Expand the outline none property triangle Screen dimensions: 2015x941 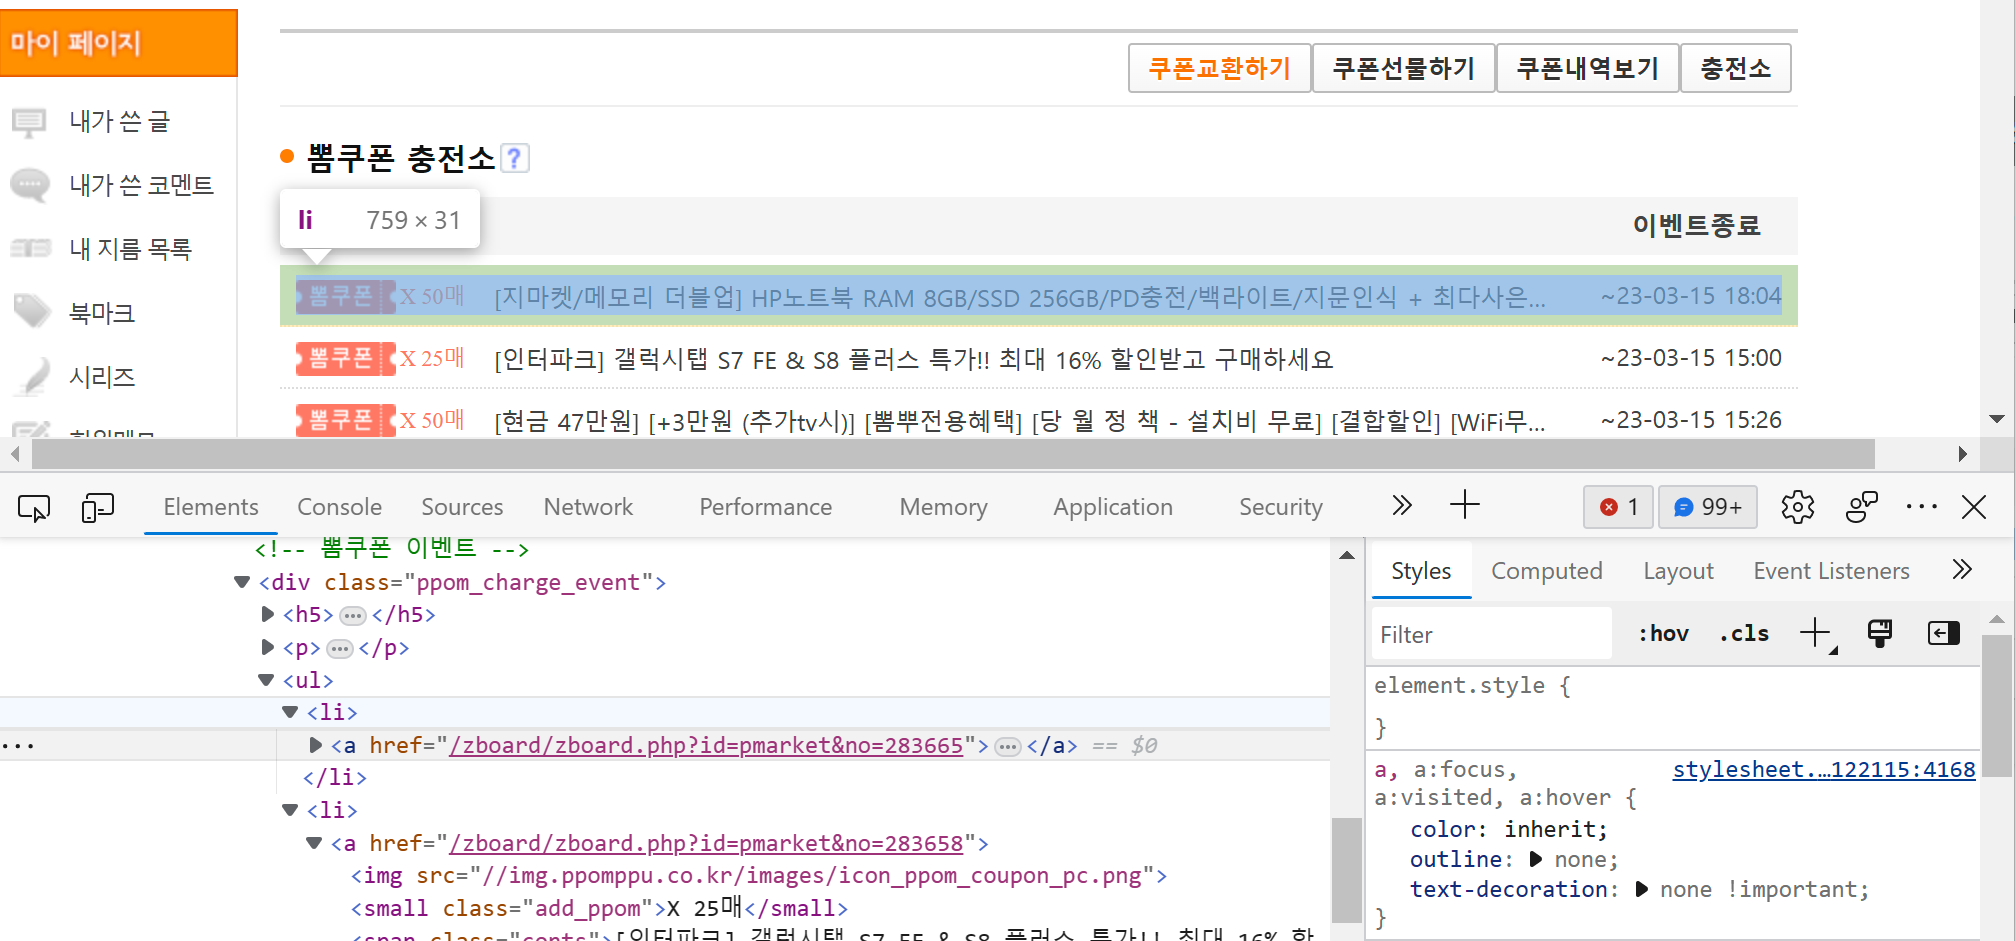click(x=1536, y=859)
